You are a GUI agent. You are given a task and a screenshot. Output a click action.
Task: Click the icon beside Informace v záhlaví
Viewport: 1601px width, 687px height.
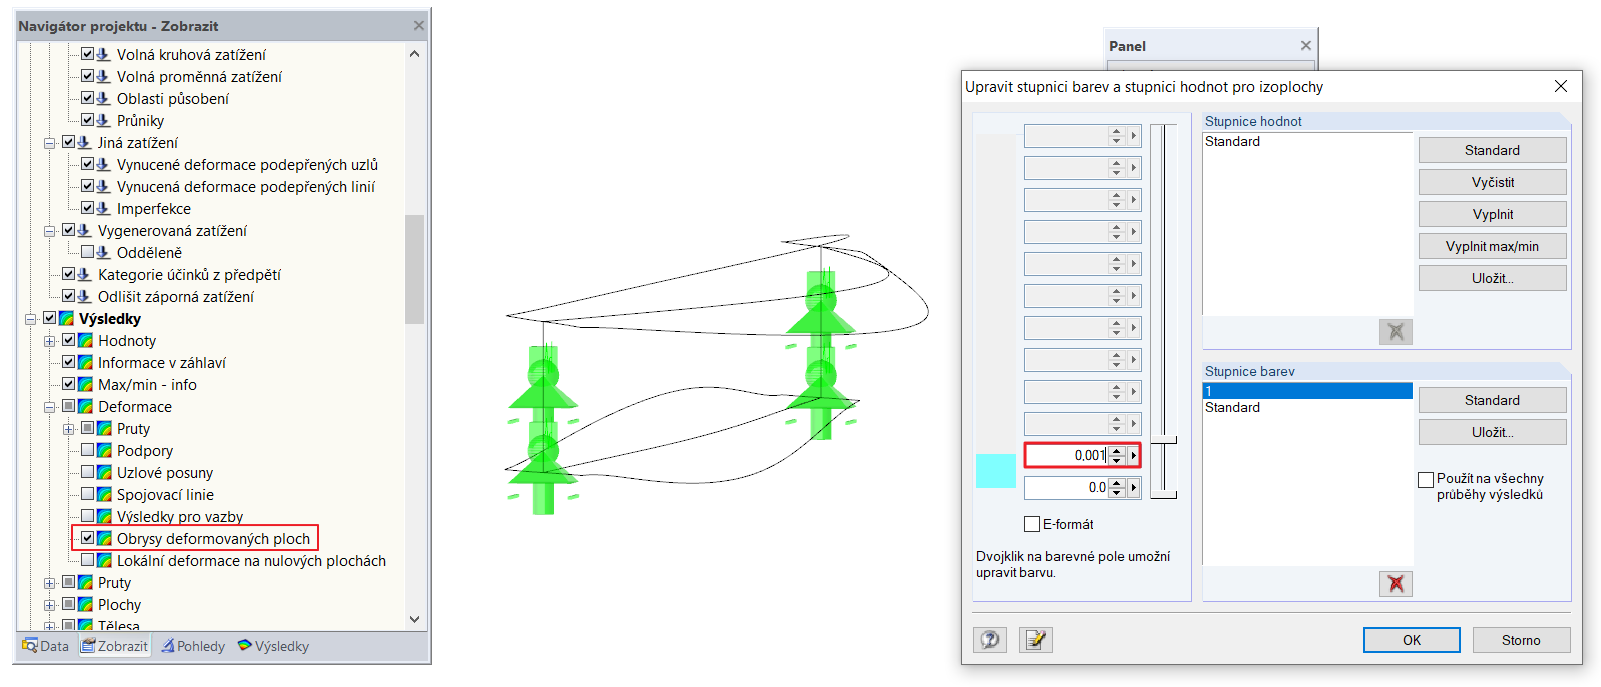pos(85,362)
